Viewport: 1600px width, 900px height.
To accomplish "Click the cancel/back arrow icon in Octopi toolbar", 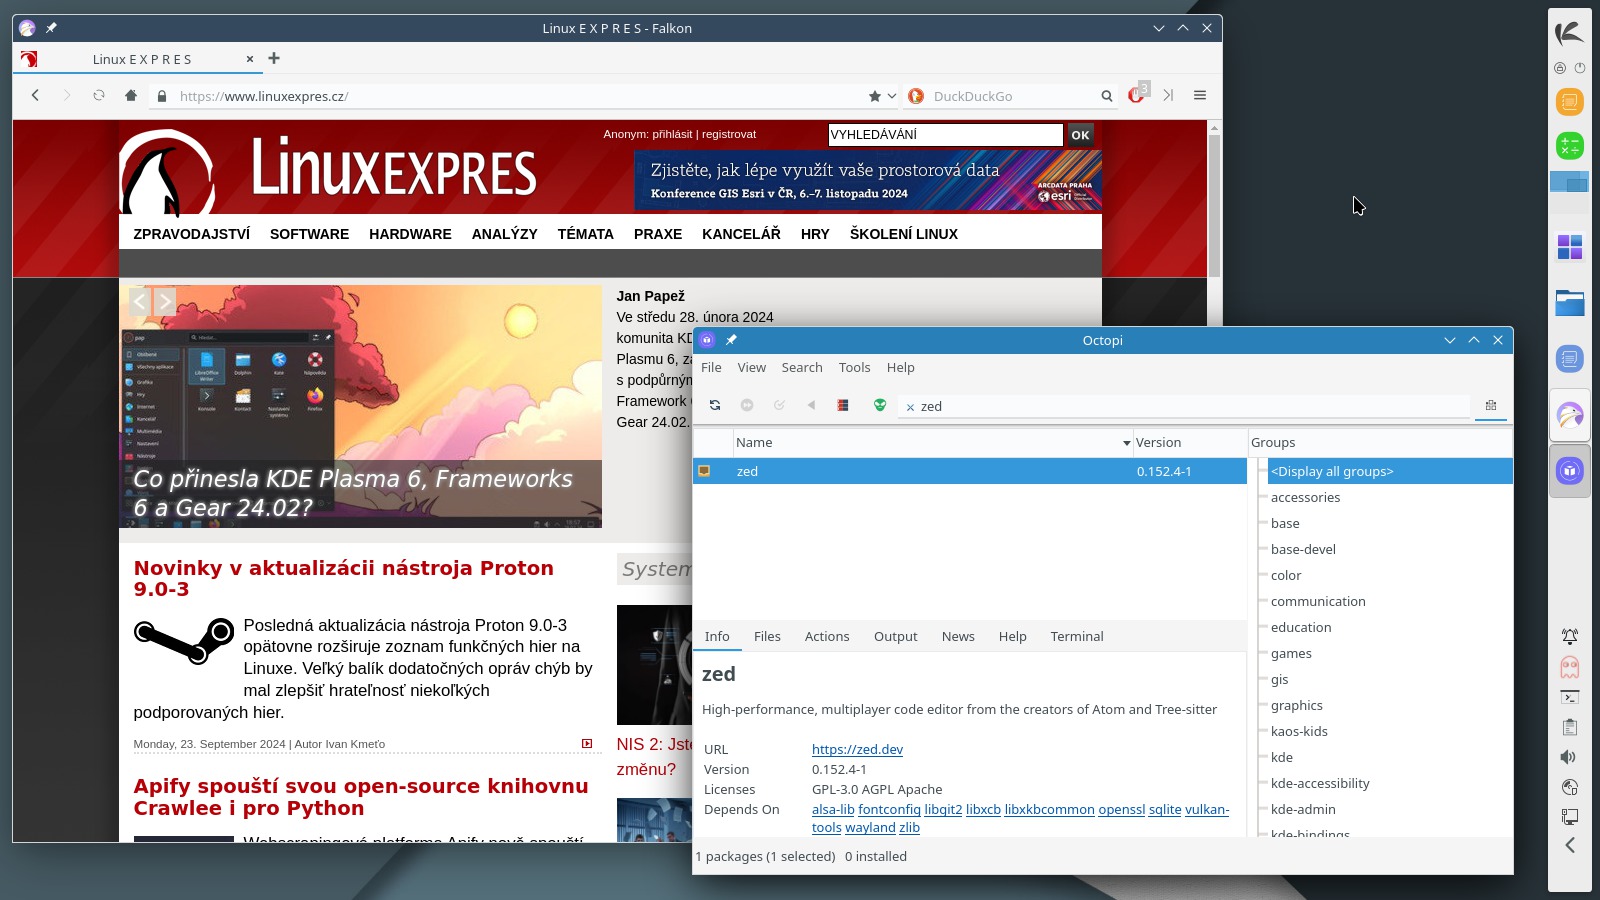I will point(811,405).
